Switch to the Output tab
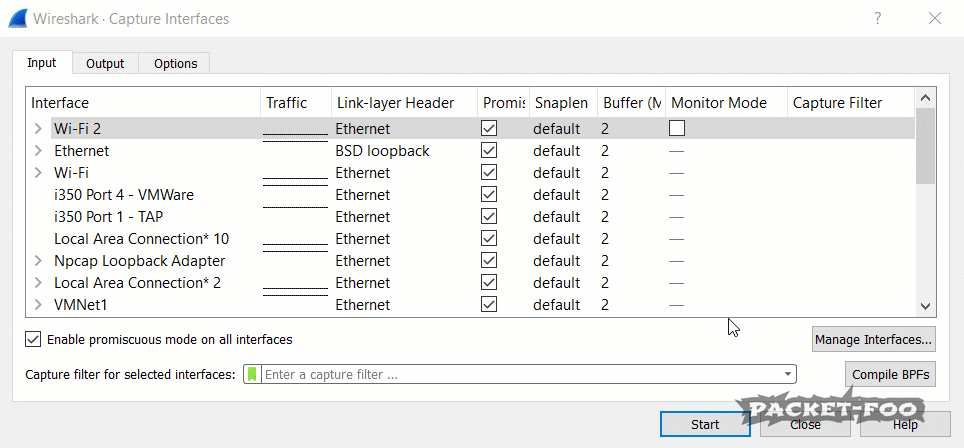 click(x=105, y=64)
